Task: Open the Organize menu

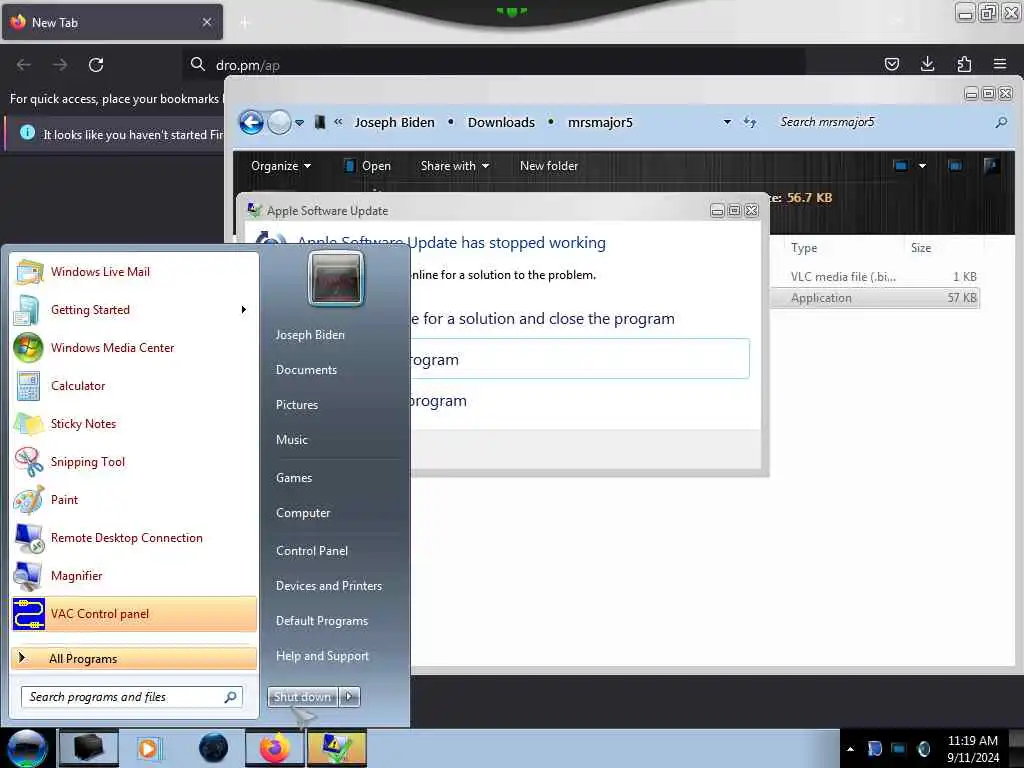Action: (x=281, y=166)
